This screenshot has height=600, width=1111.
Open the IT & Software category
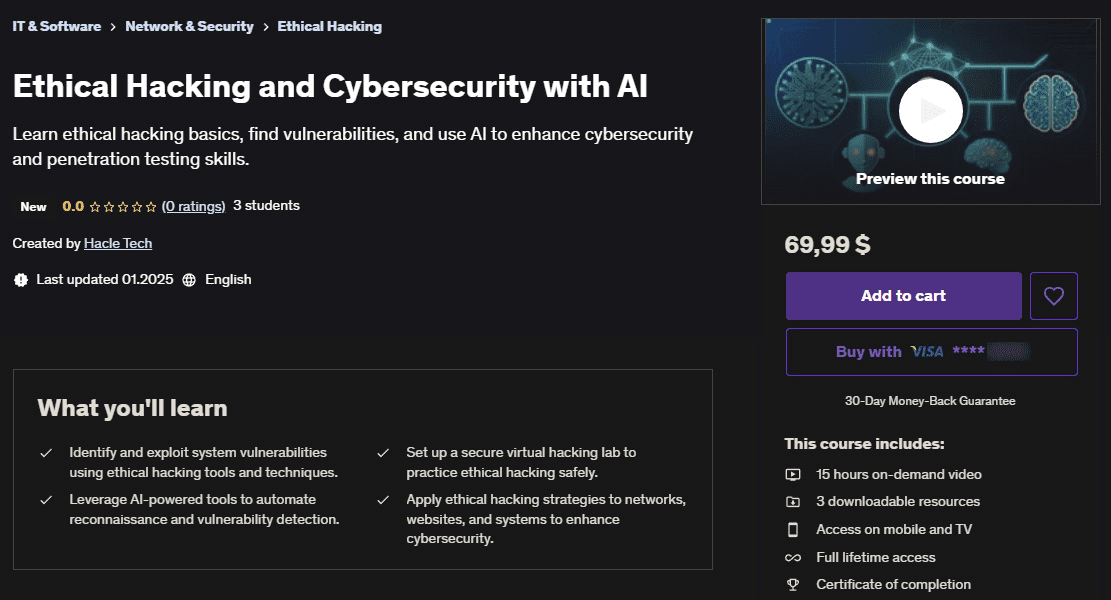(56, 26)
